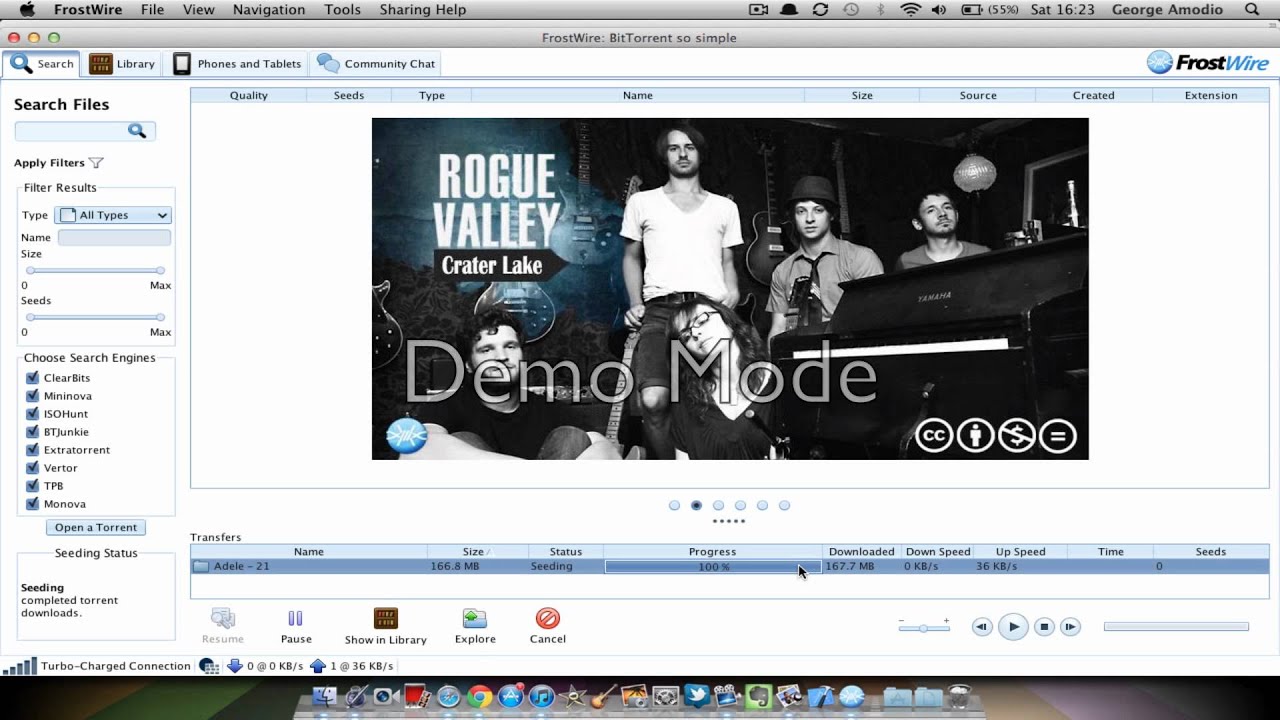Viewport: 1280px width, 720px height.
Task: Switch to Phones and Tablets tab
Action: 237,64
